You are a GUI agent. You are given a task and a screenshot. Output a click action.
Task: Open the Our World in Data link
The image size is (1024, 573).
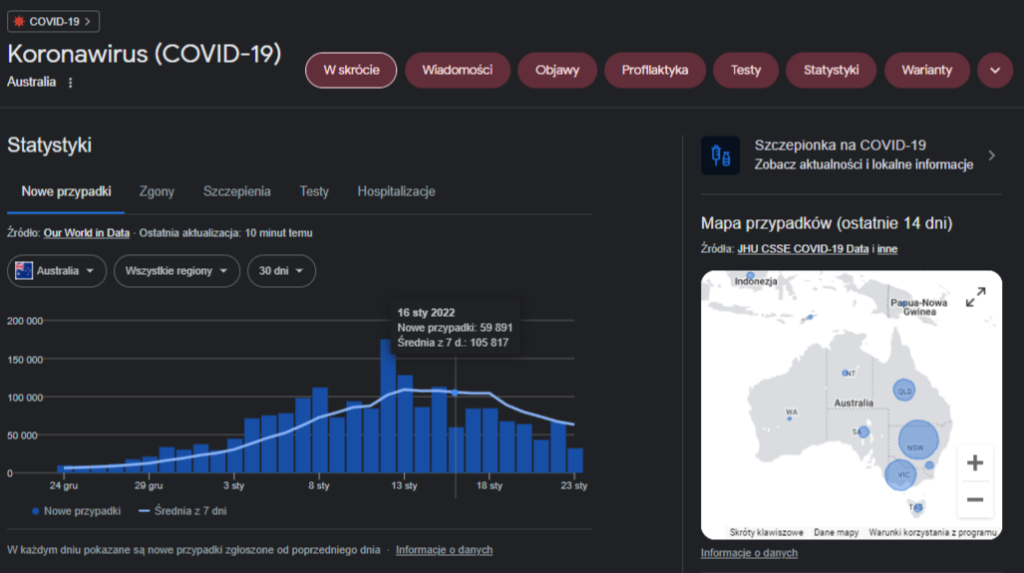(86, 233)
